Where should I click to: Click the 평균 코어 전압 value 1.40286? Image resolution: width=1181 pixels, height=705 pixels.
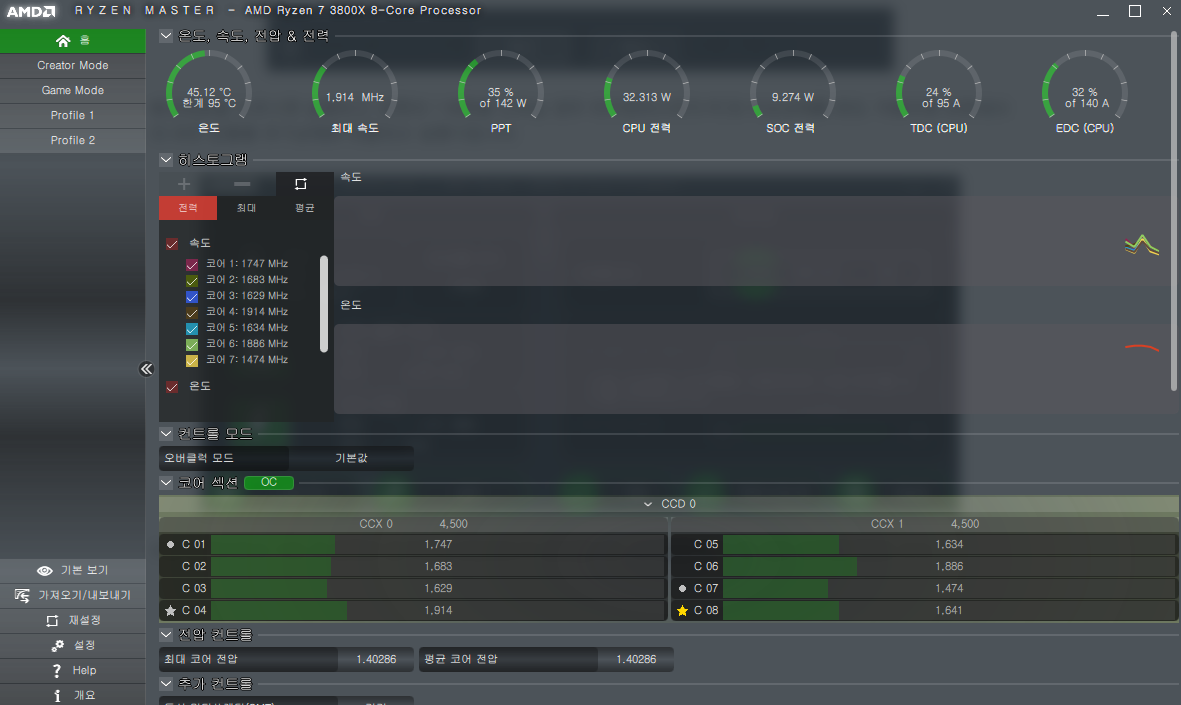[636, 659]
